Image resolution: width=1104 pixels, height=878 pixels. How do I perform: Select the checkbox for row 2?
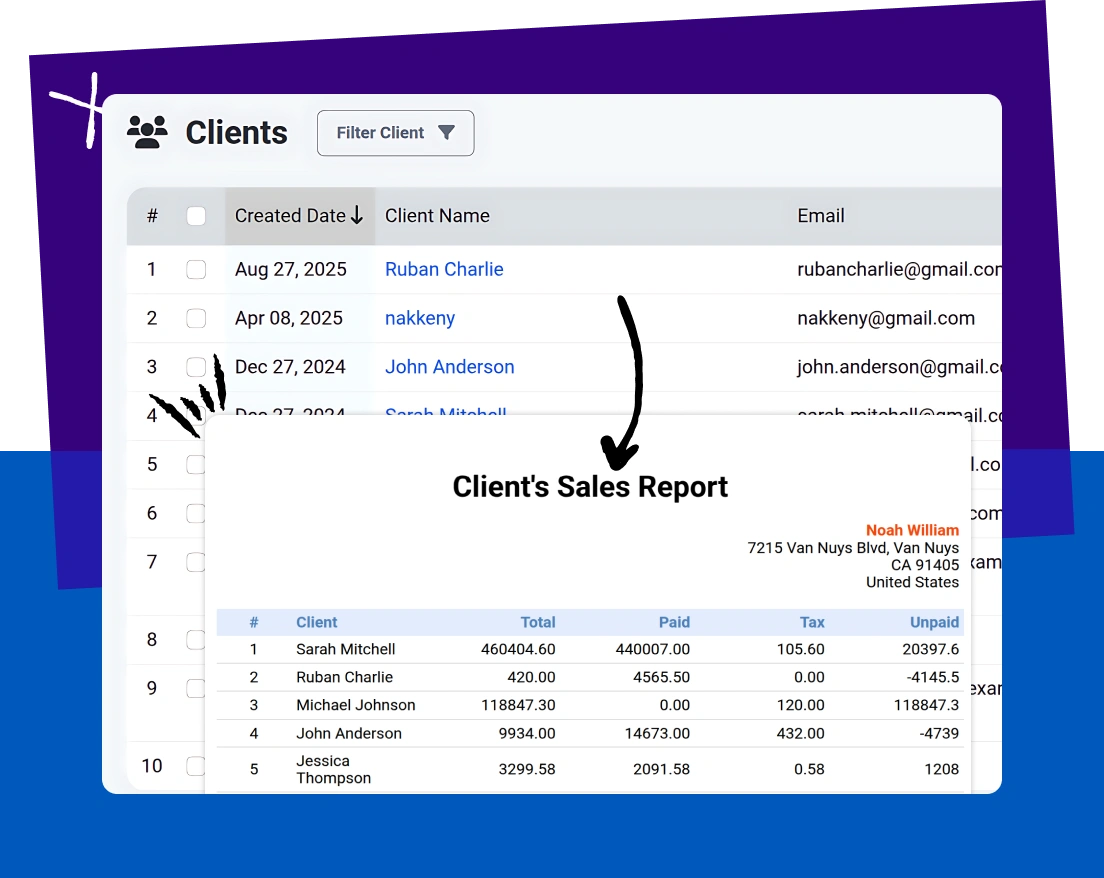click(196, 318)
